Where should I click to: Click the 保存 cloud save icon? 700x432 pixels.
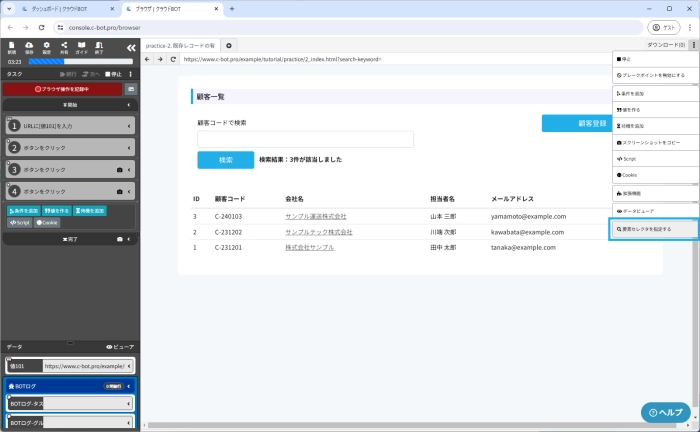[x=29, y=47]
